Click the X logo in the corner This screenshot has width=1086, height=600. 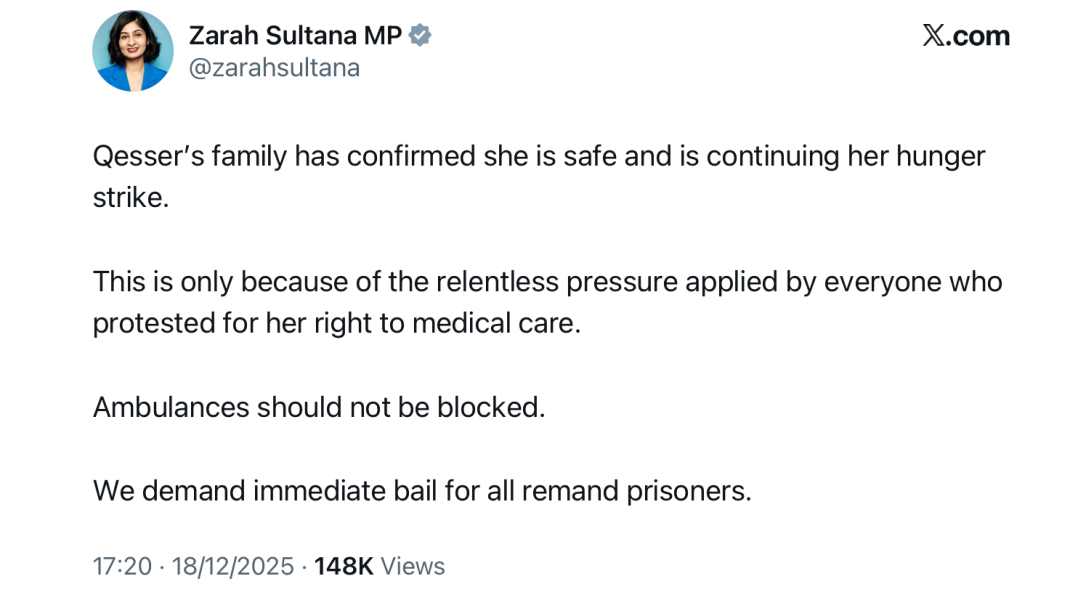pyautogui.click(x=933, y=36)
